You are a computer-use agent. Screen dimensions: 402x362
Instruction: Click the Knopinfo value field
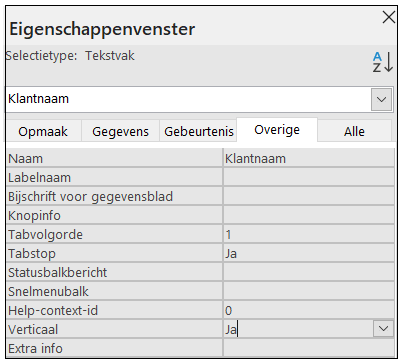tap(309, 215)
